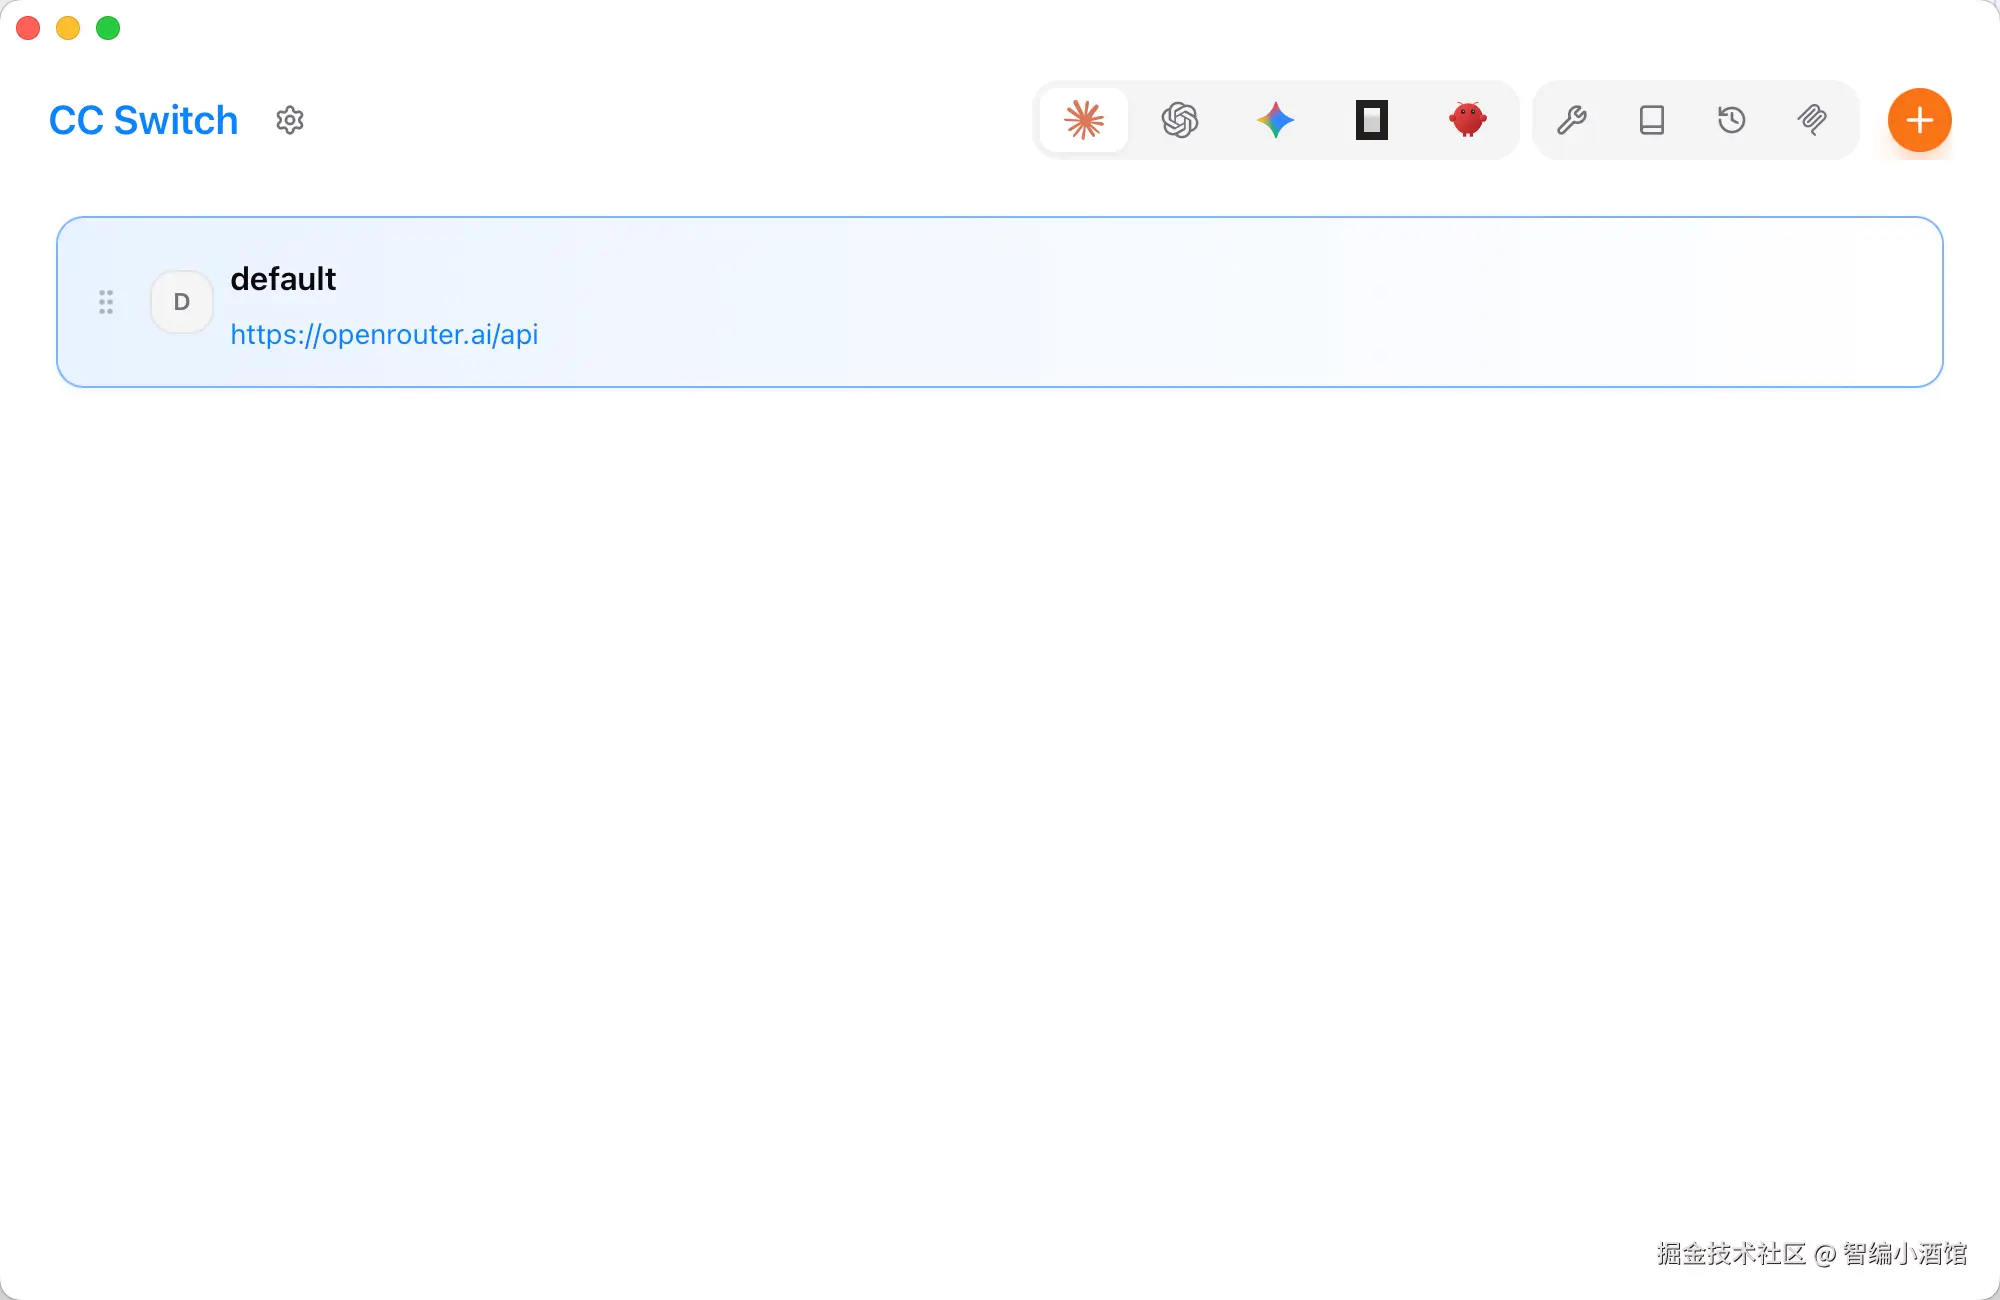Open the https://openrouter.ai/api link
The height and width of the screenshot is (1300, 2000).
384,334
